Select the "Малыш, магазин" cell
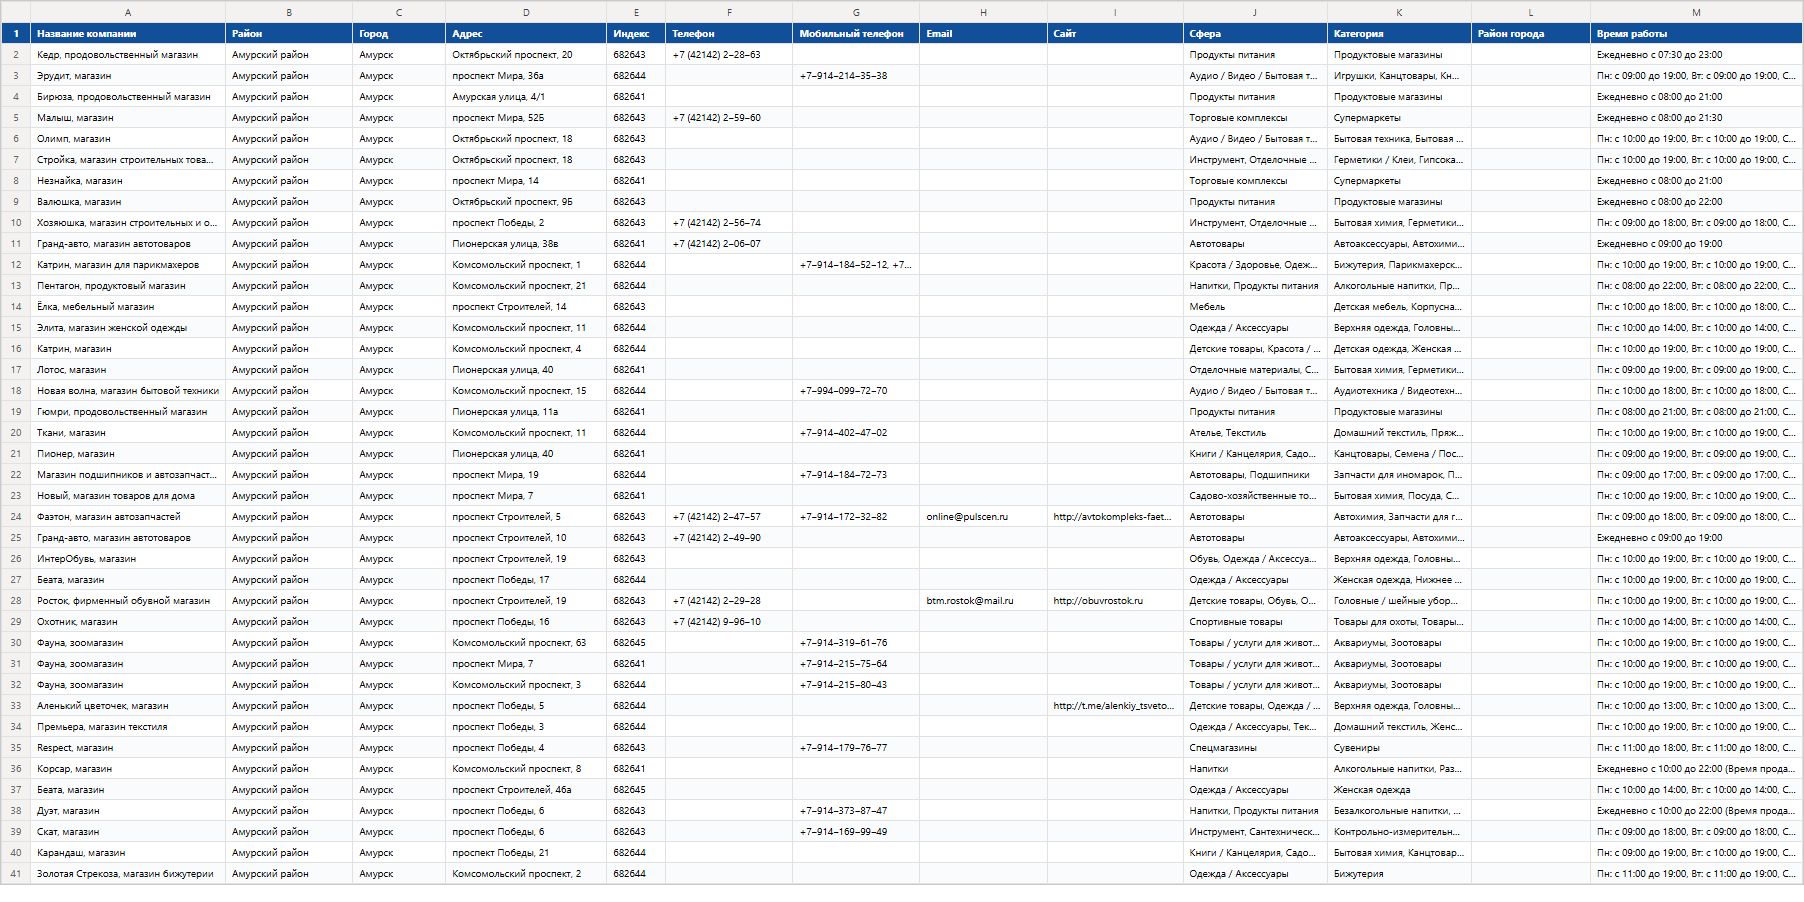This screenshot has height=902, width=1804. [x=128, y=118]
